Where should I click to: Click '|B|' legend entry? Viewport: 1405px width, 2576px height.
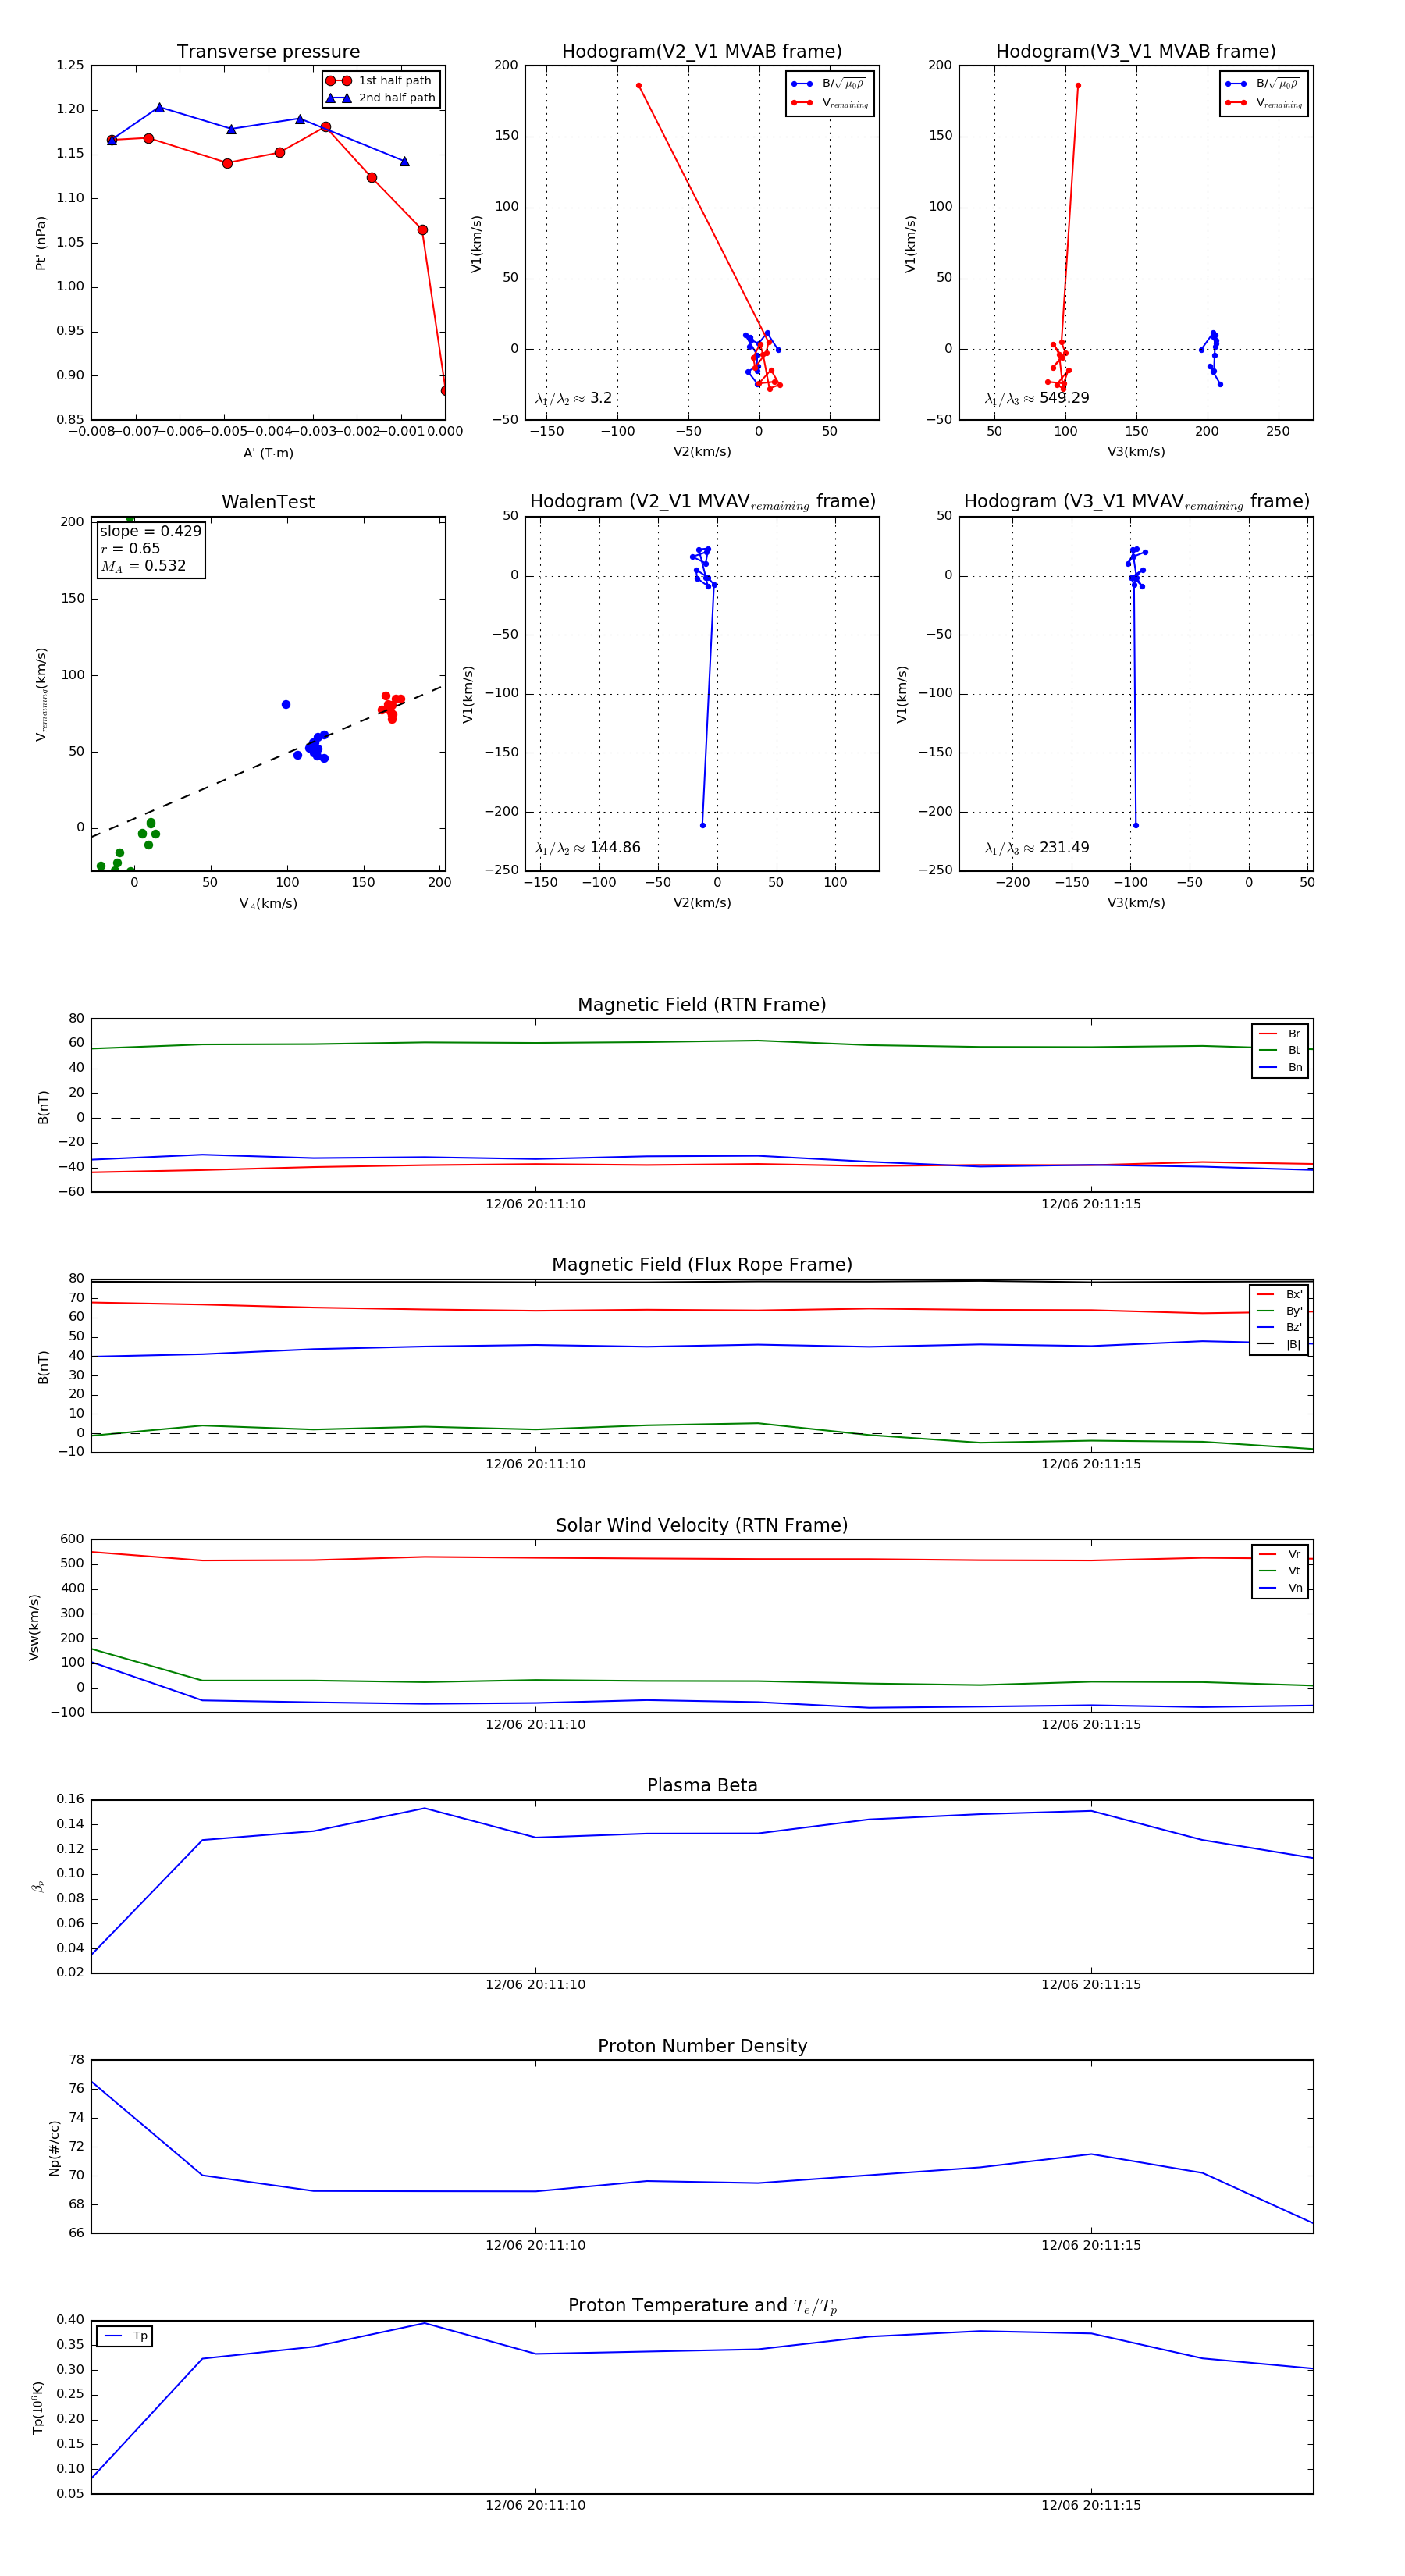[x=1279, y=1345]
